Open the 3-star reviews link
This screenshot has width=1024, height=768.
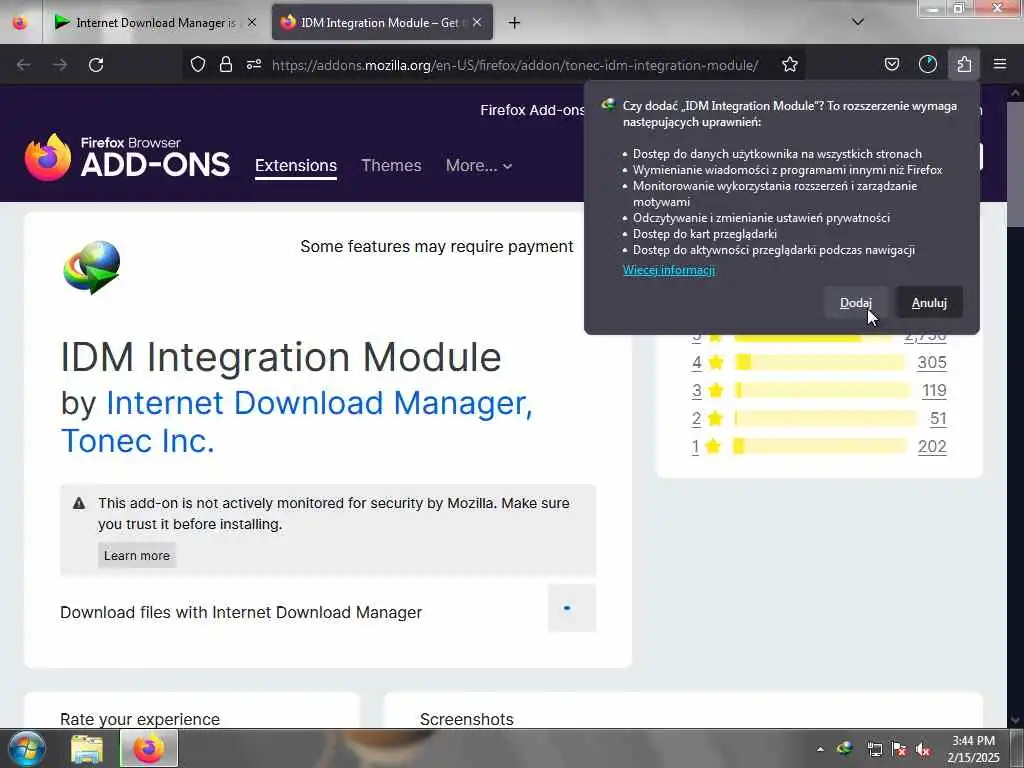pyautogui.click(x=697, y=391)
